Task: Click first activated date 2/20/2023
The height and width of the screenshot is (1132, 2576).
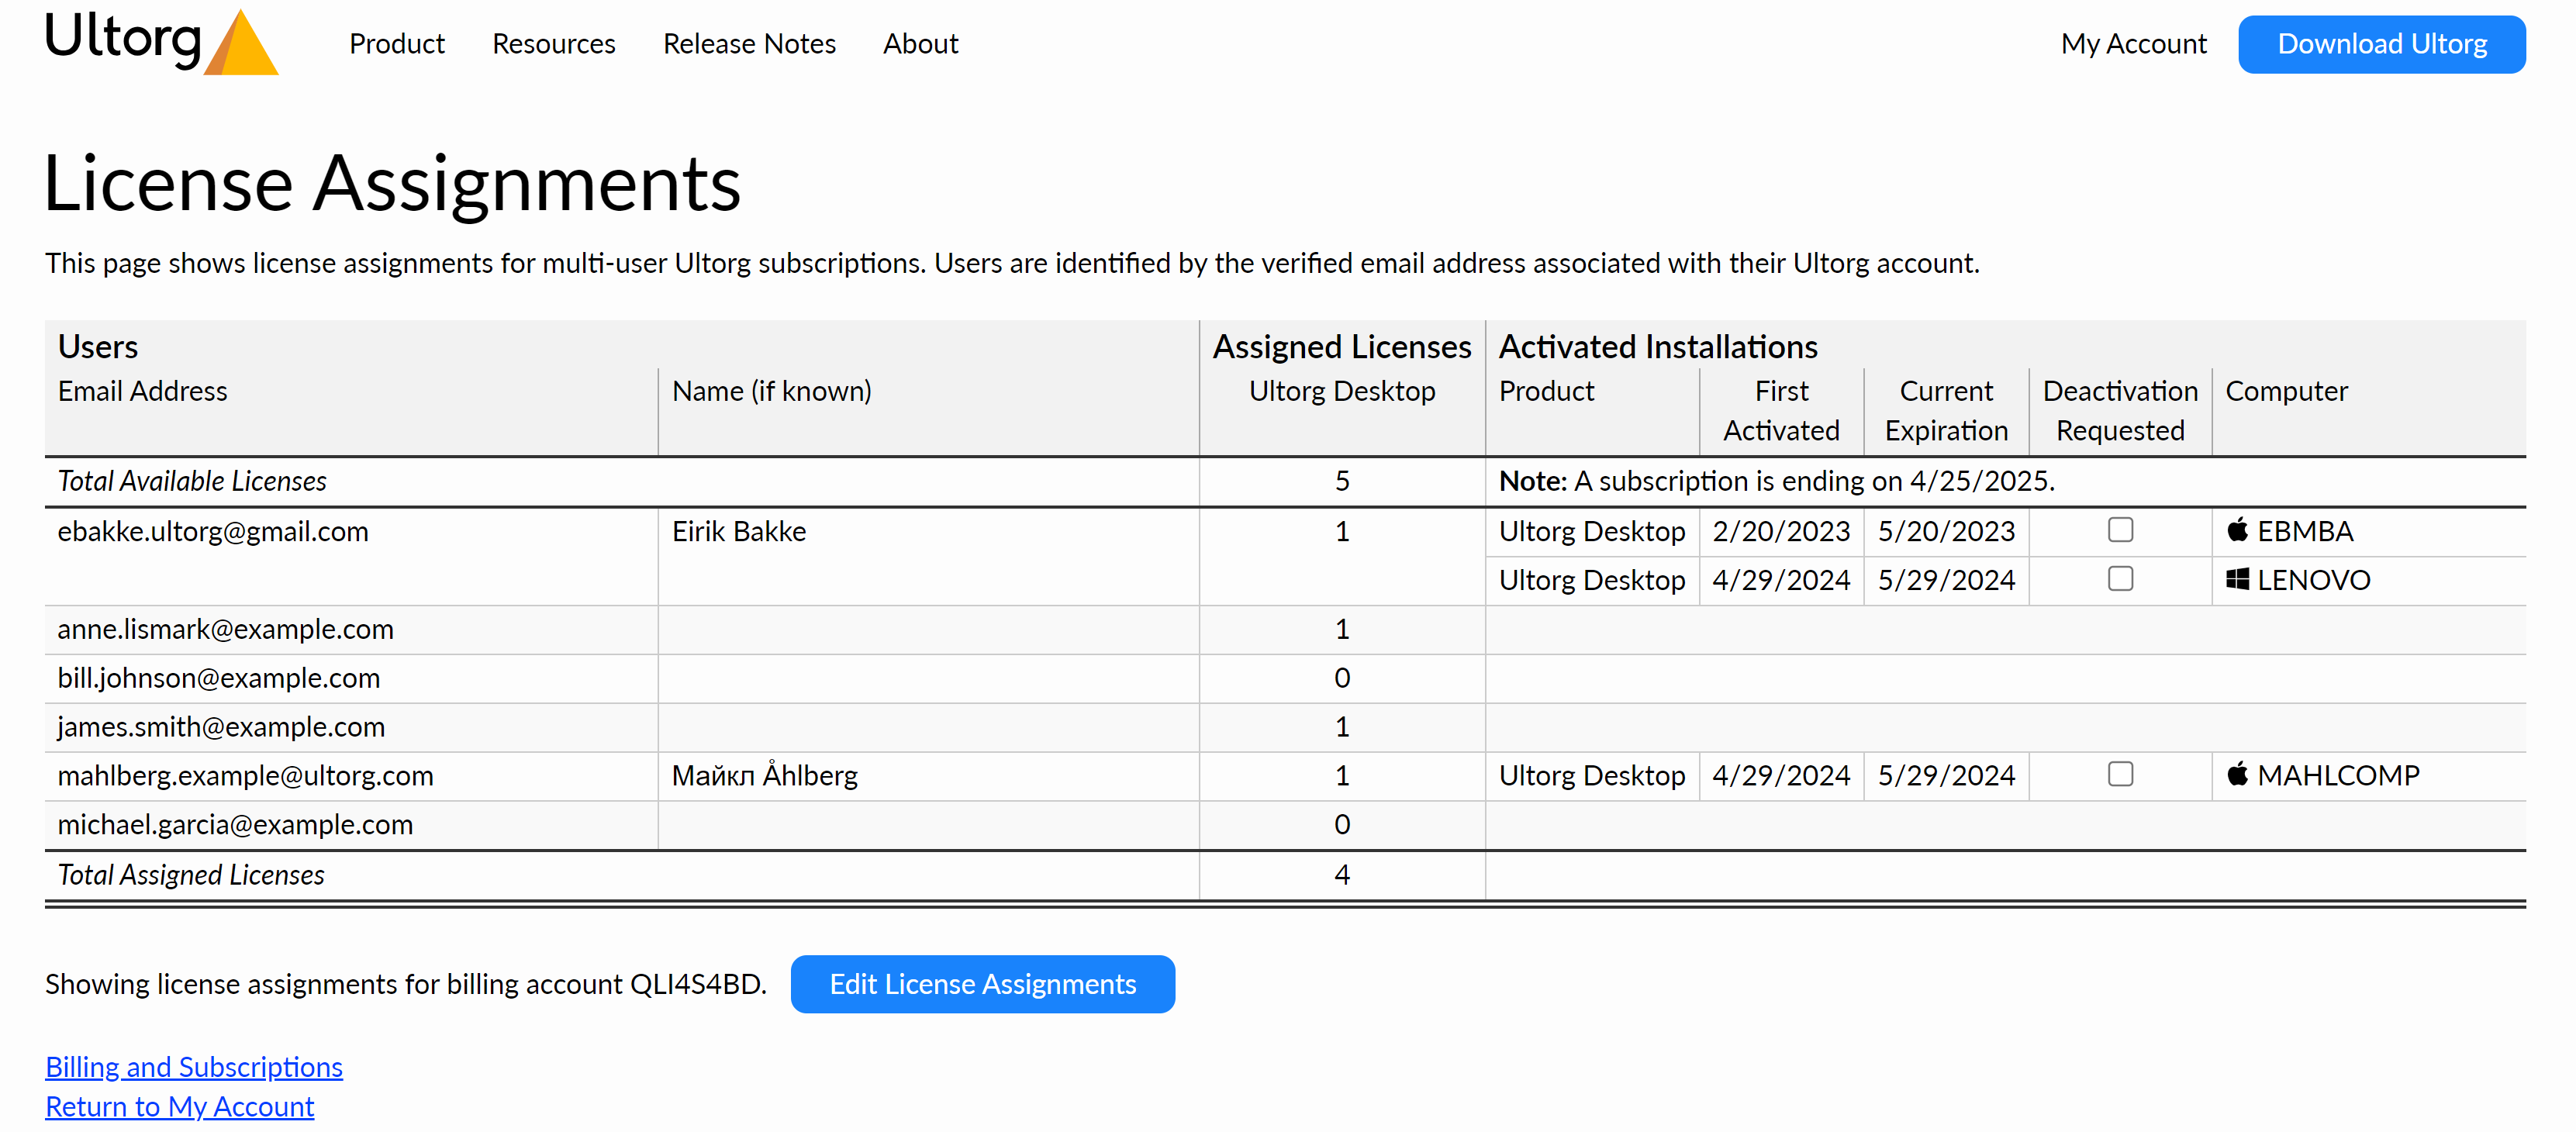Action: [x=1781, y=531]
